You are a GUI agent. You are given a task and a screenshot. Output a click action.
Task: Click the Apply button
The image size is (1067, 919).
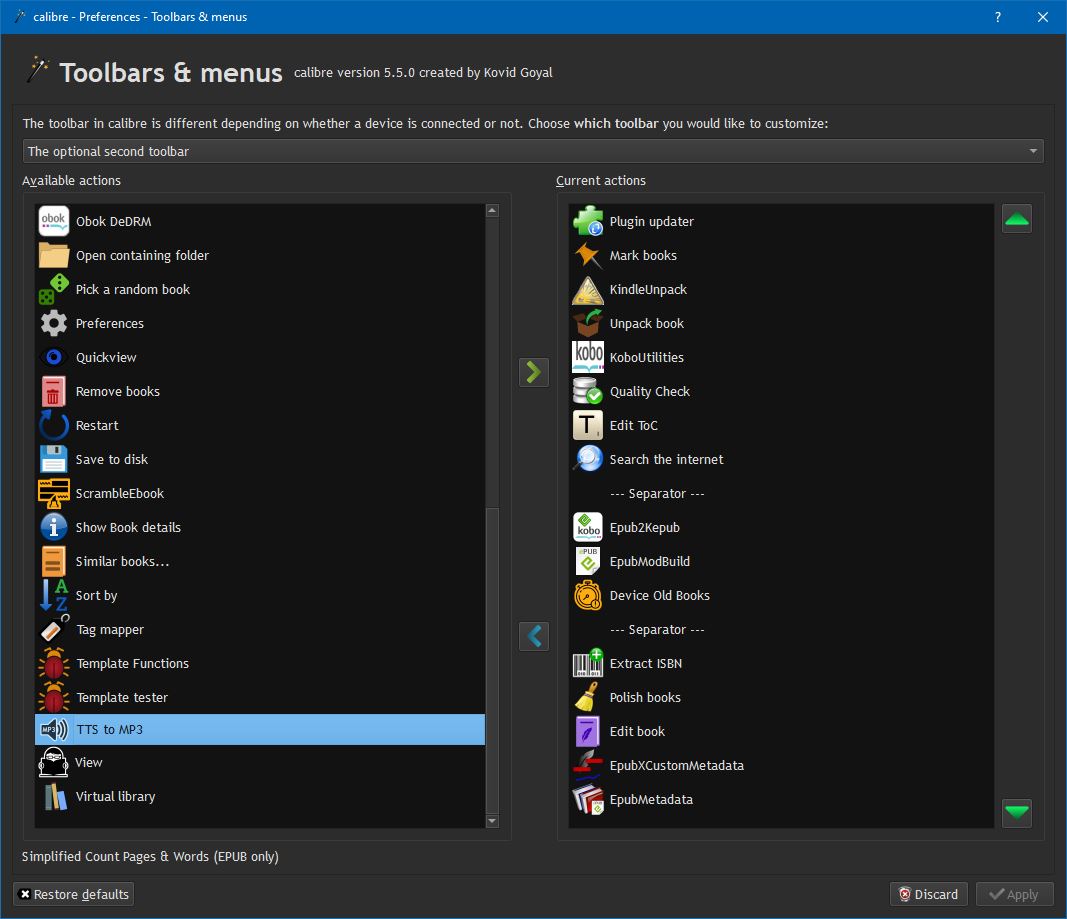[1015, 894]
